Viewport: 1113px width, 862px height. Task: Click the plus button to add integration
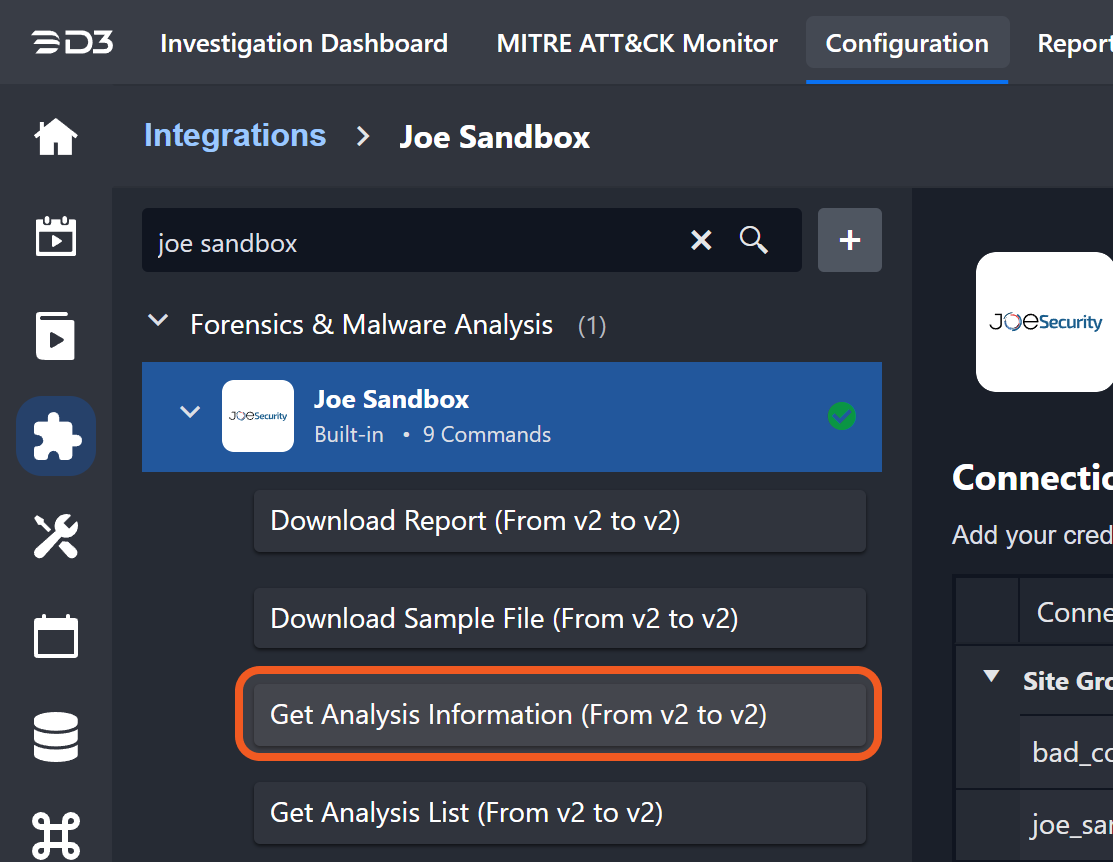(850, 240)
